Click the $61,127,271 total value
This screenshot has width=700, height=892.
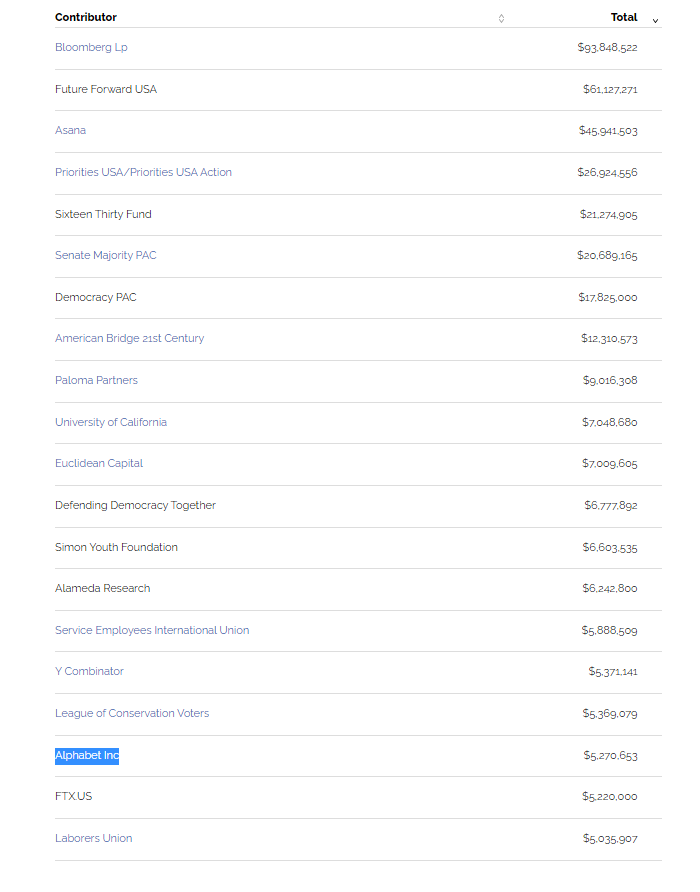click(610, 89)
